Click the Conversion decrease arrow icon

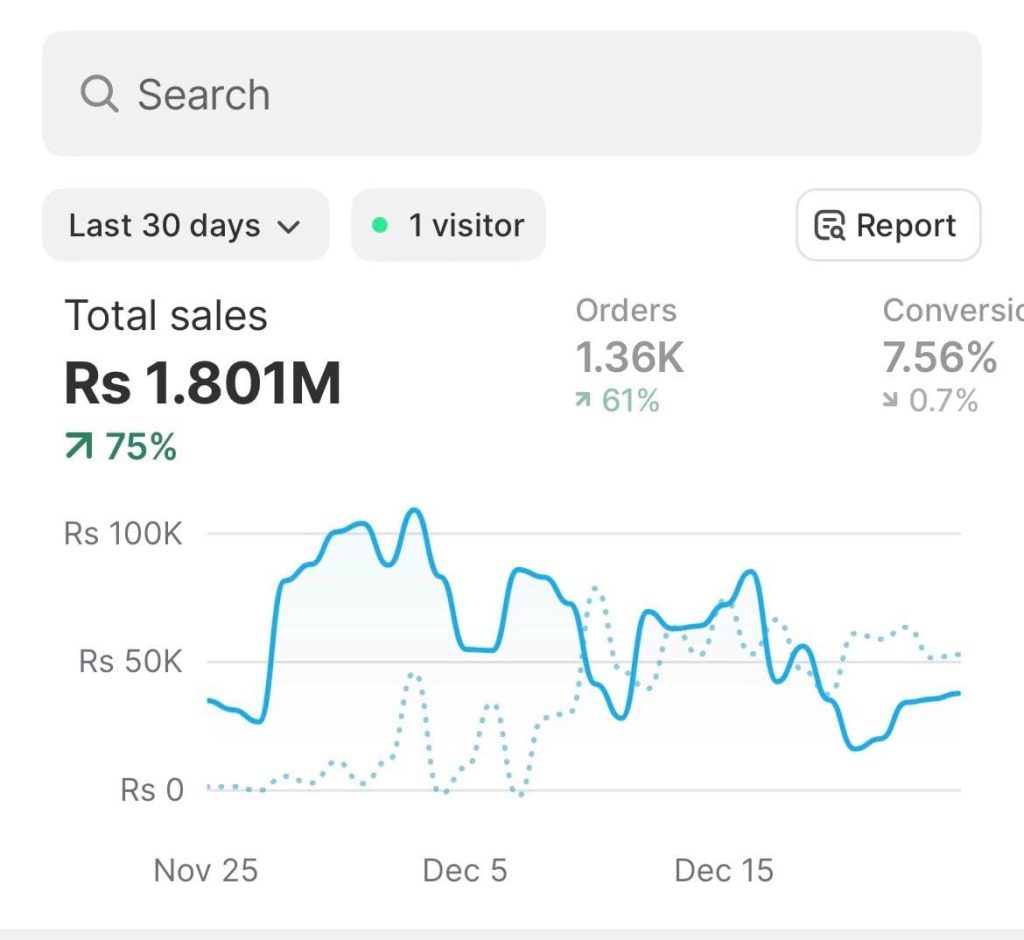click(x=891, y=401)
